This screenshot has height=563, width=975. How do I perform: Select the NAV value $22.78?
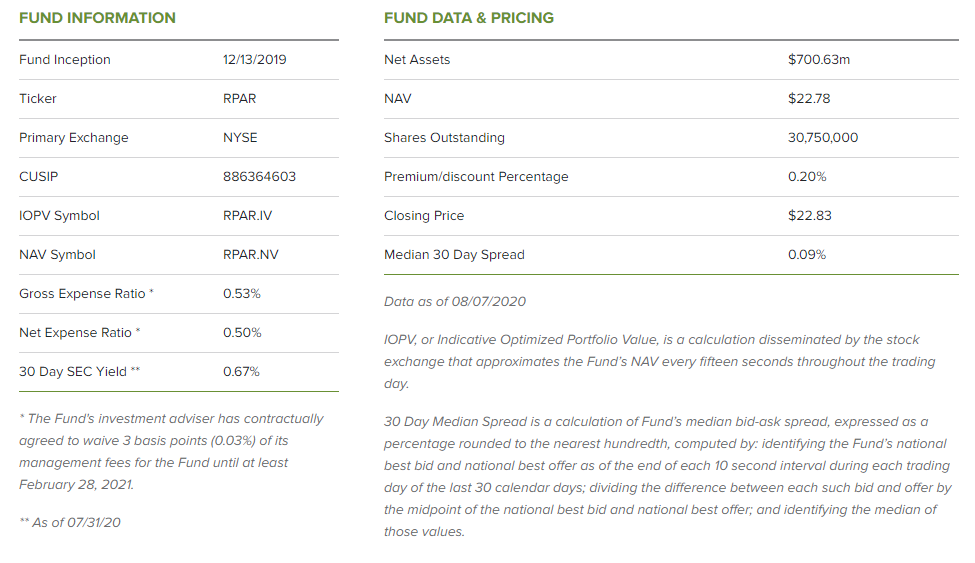(809, 99)
